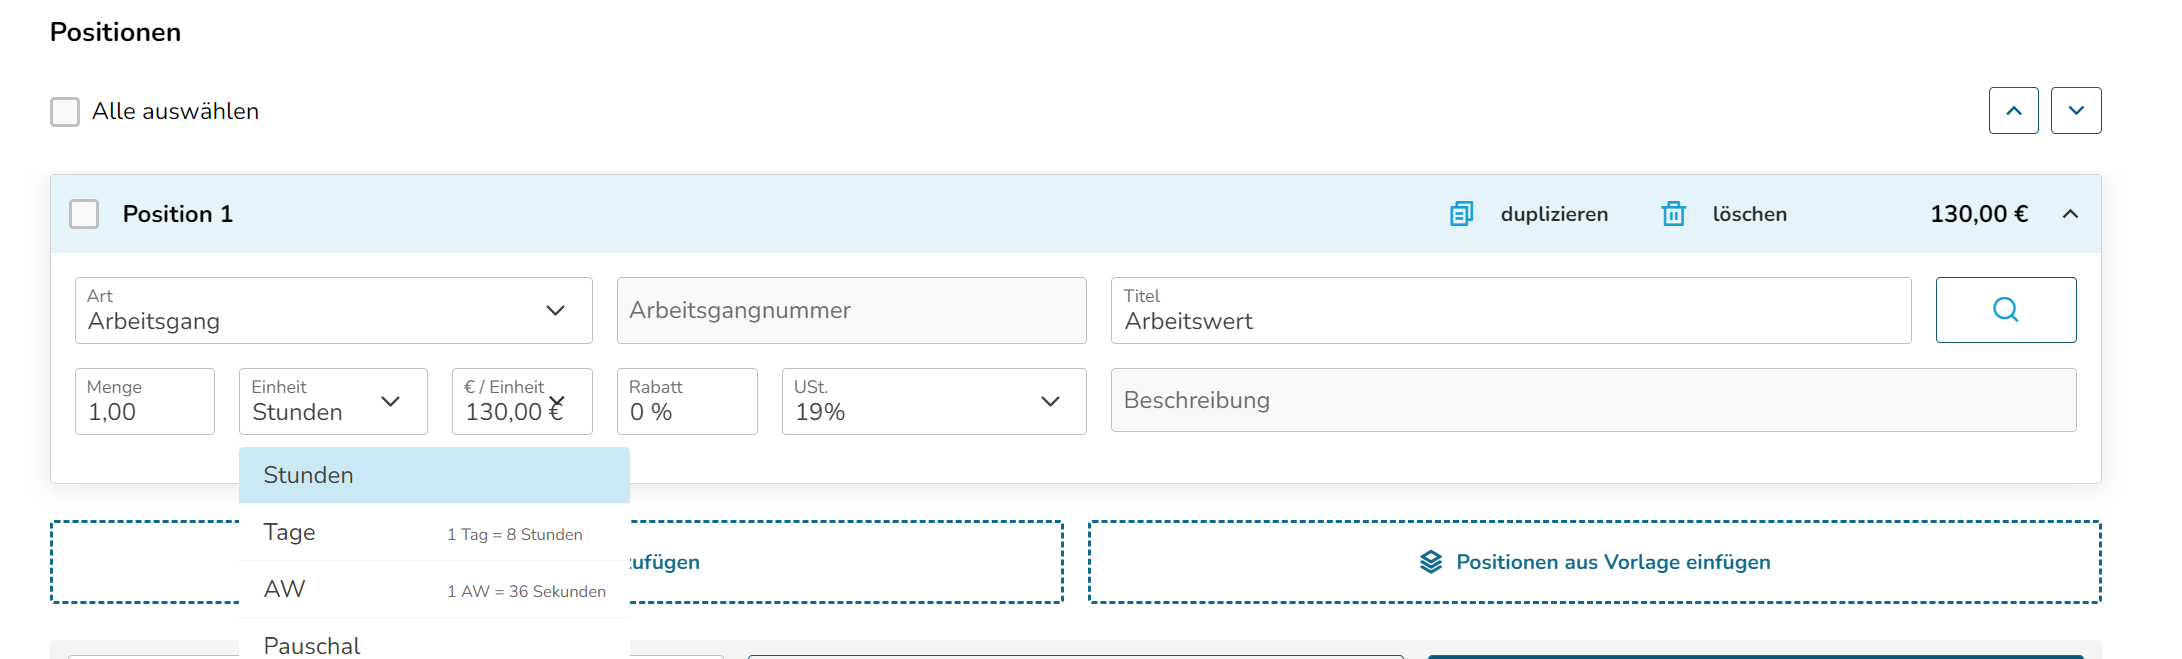Click into the Beschreibung field
The height and width of the screenshot is (659, 2182).
pos(1592,400)
